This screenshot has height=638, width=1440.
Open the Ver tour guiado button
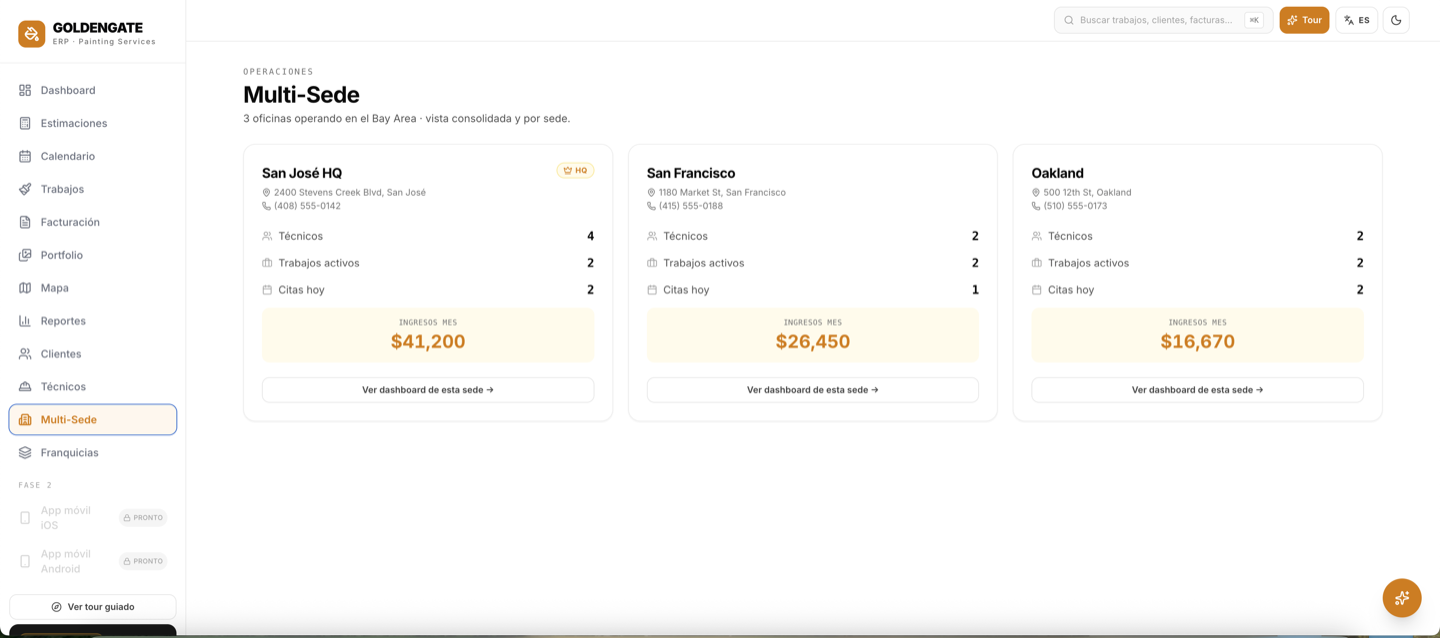93,607
